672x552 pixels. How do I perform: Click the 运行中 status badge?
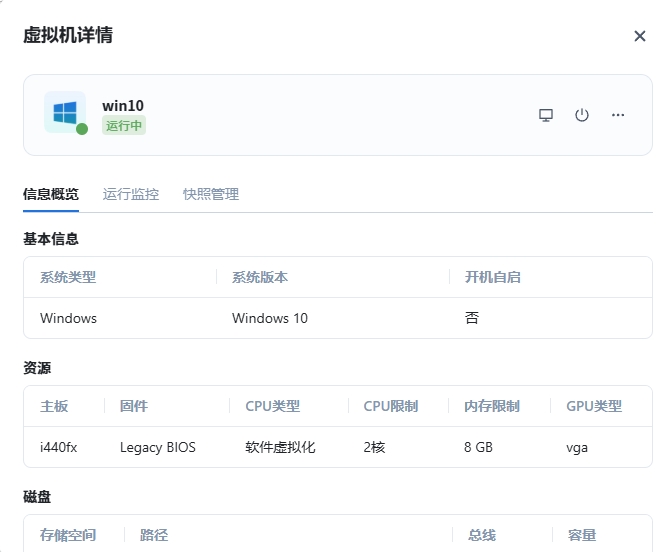(124, 126)
